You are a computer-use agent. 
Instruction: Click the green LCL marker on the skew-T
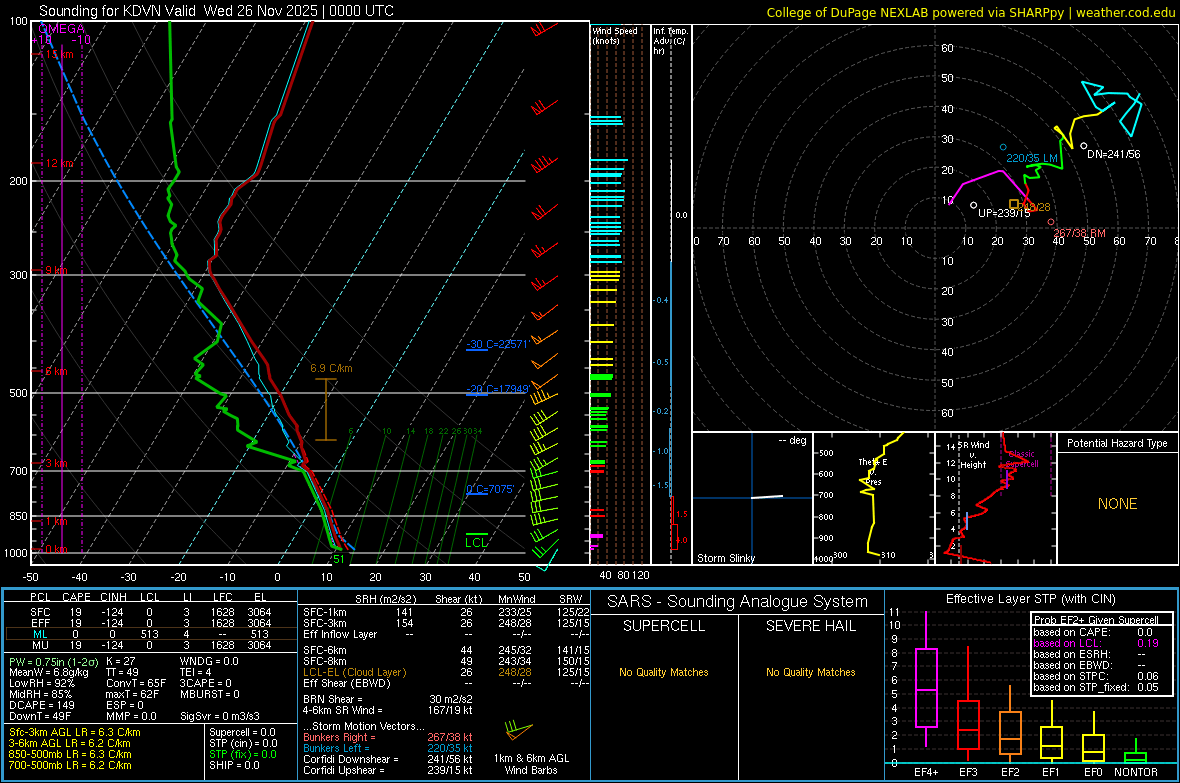(476, 541)
